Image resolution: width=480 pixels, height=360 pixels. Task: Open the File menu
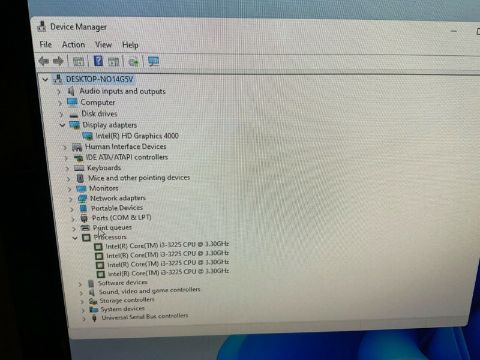[46, 44]
